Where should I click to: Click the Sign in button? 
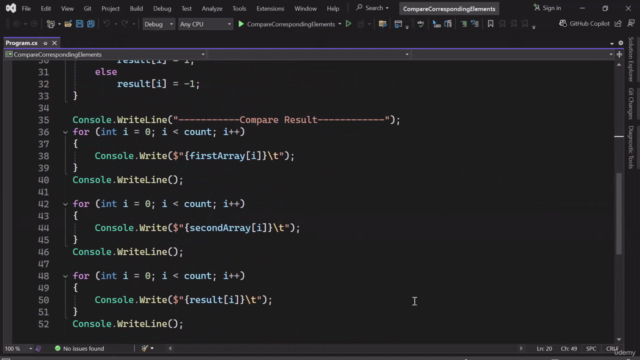(x=547, y=8)
